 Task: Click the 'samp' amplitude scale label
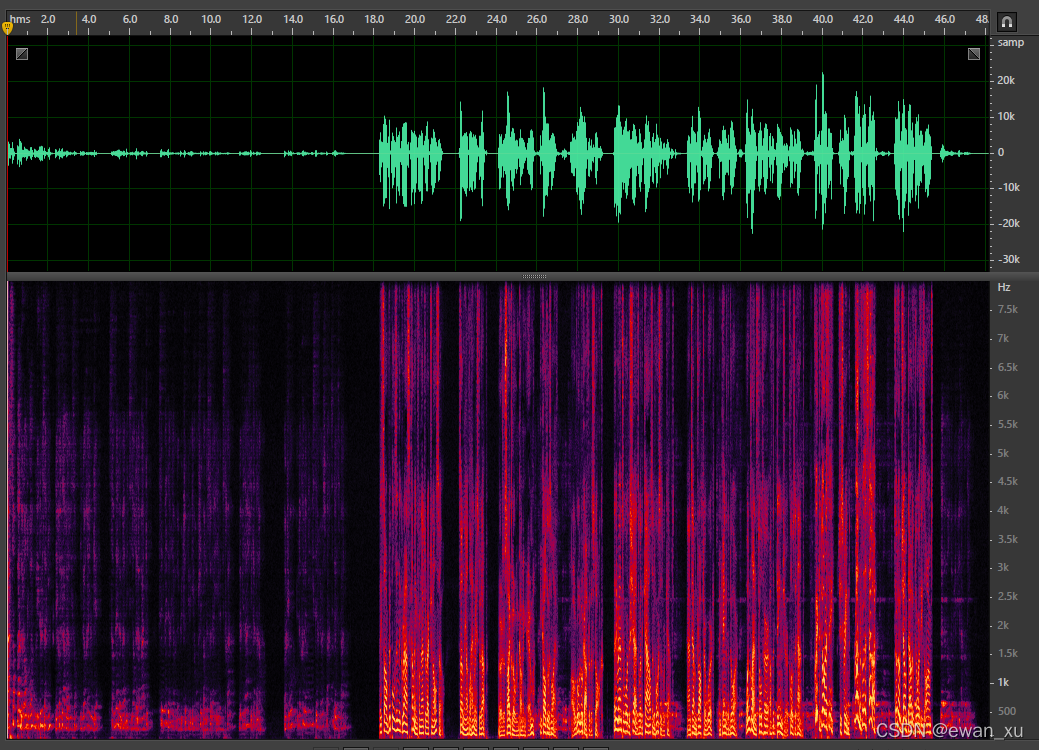(x=1011, y=42)
